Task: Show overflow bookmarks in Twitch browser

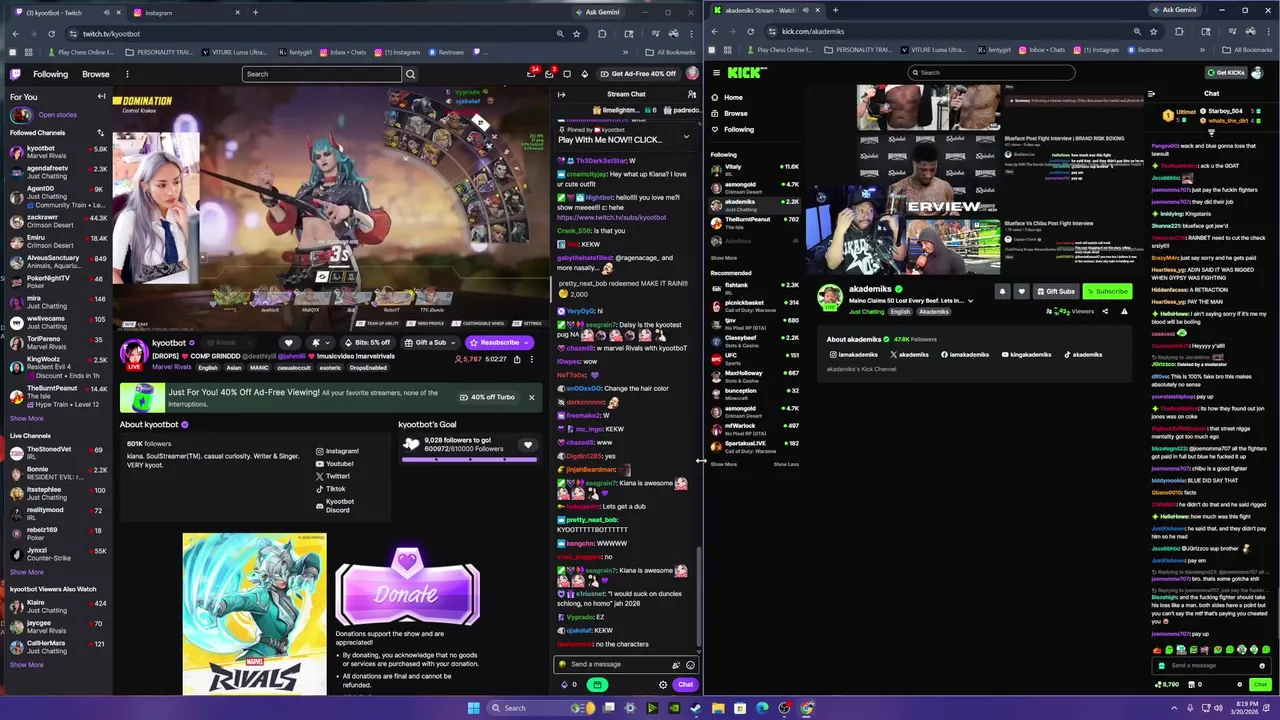Action: click(x=627, y=52)
